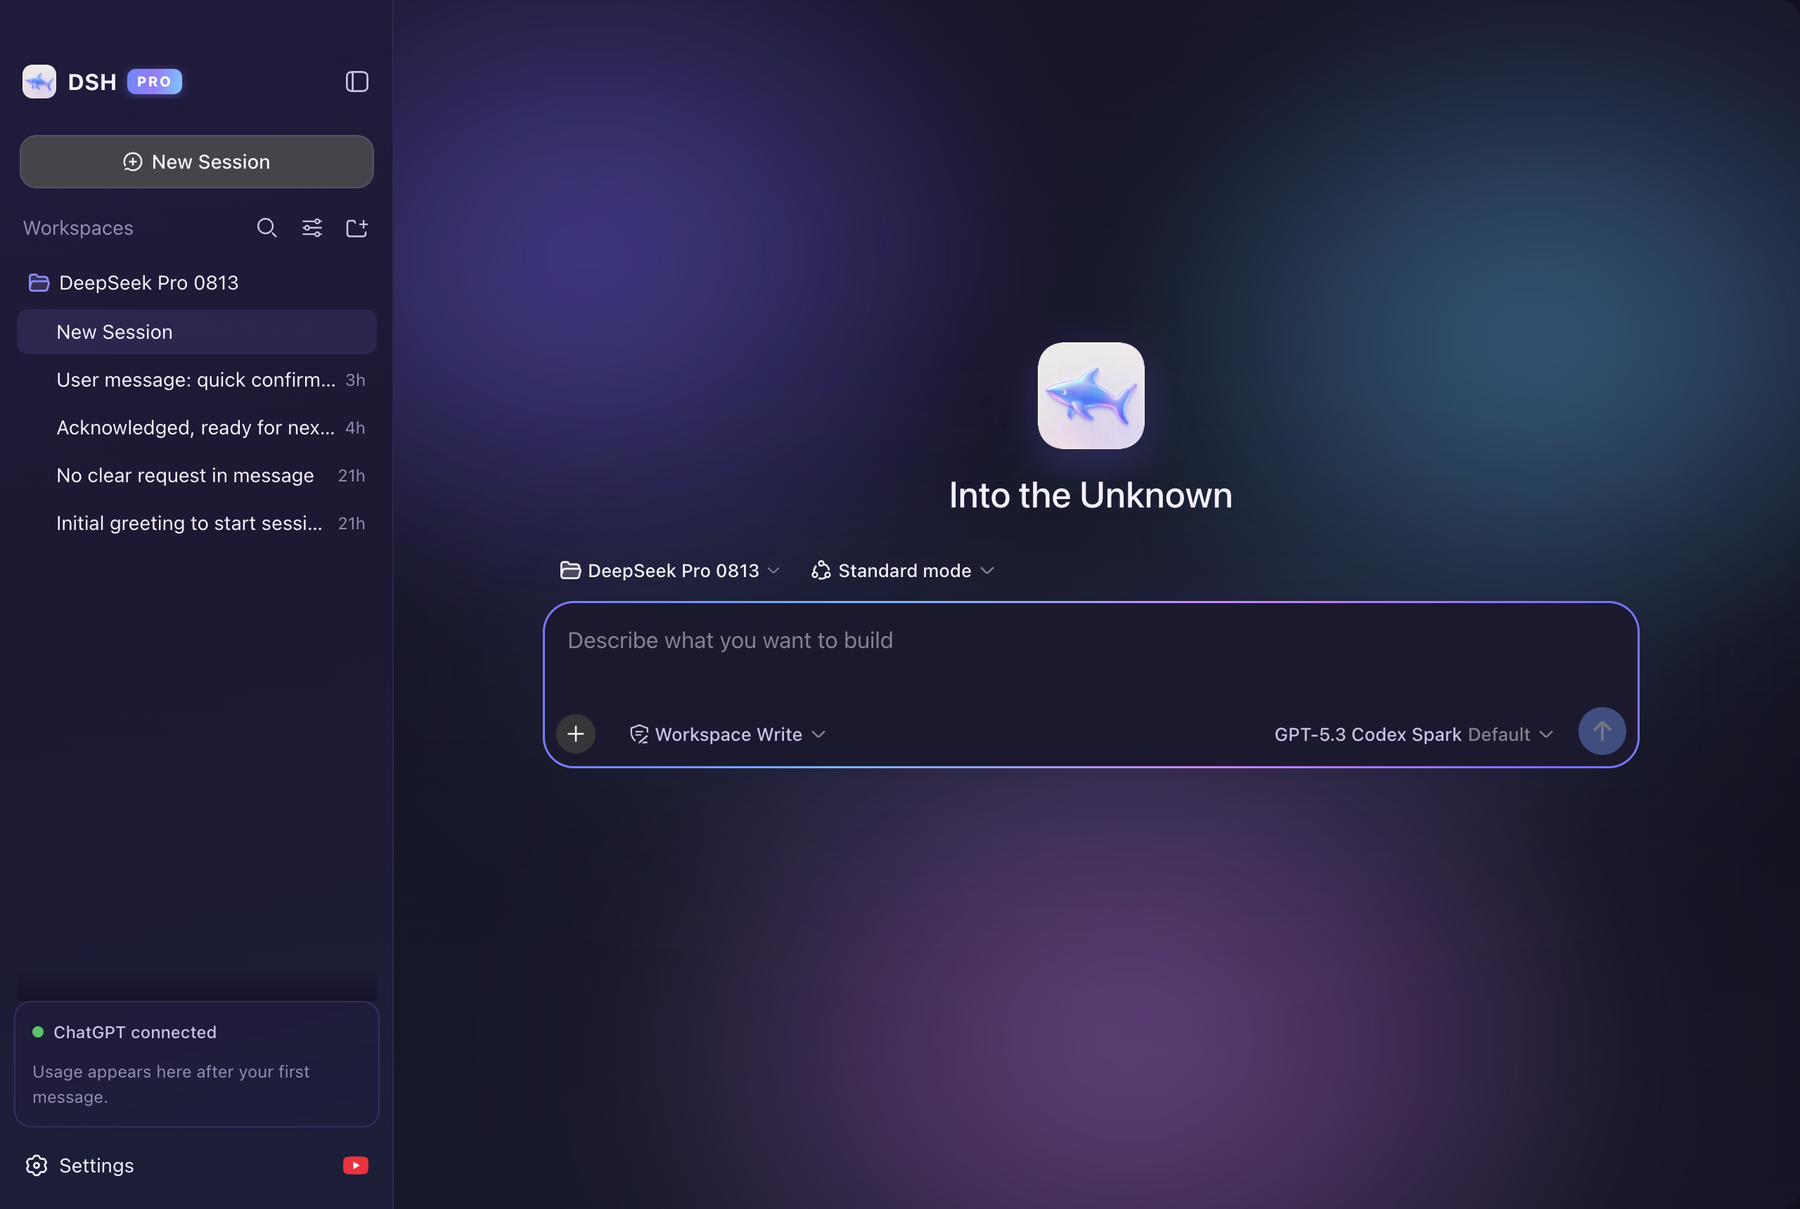Add a new workspace folder icon
The width and height of the screenshot is (1800, 1209).
pos(357,228)
